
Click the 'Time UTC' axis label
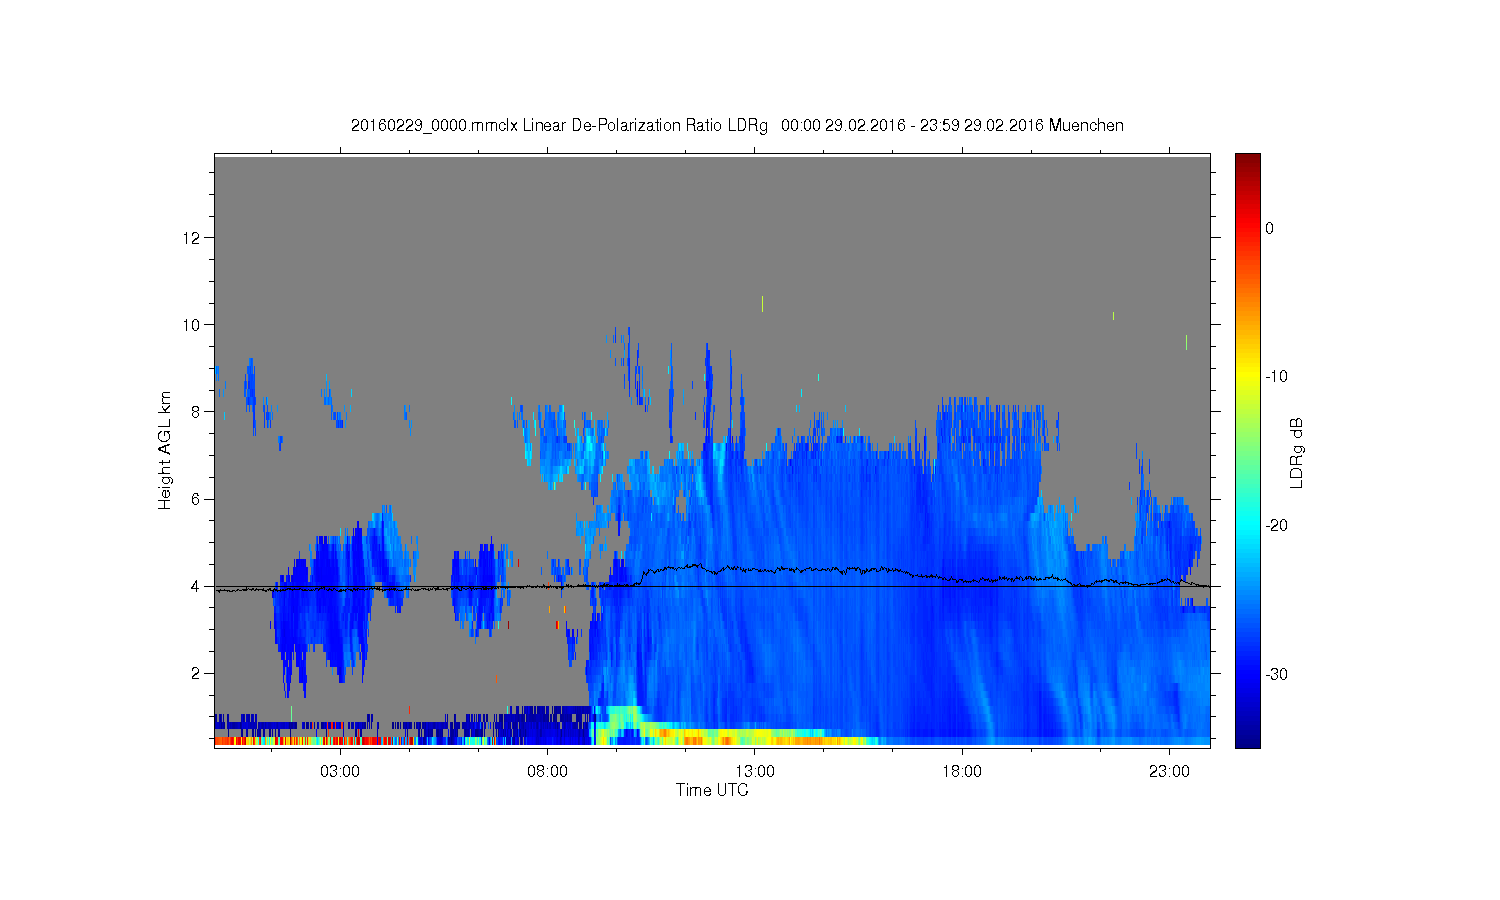tap(712, 790)
